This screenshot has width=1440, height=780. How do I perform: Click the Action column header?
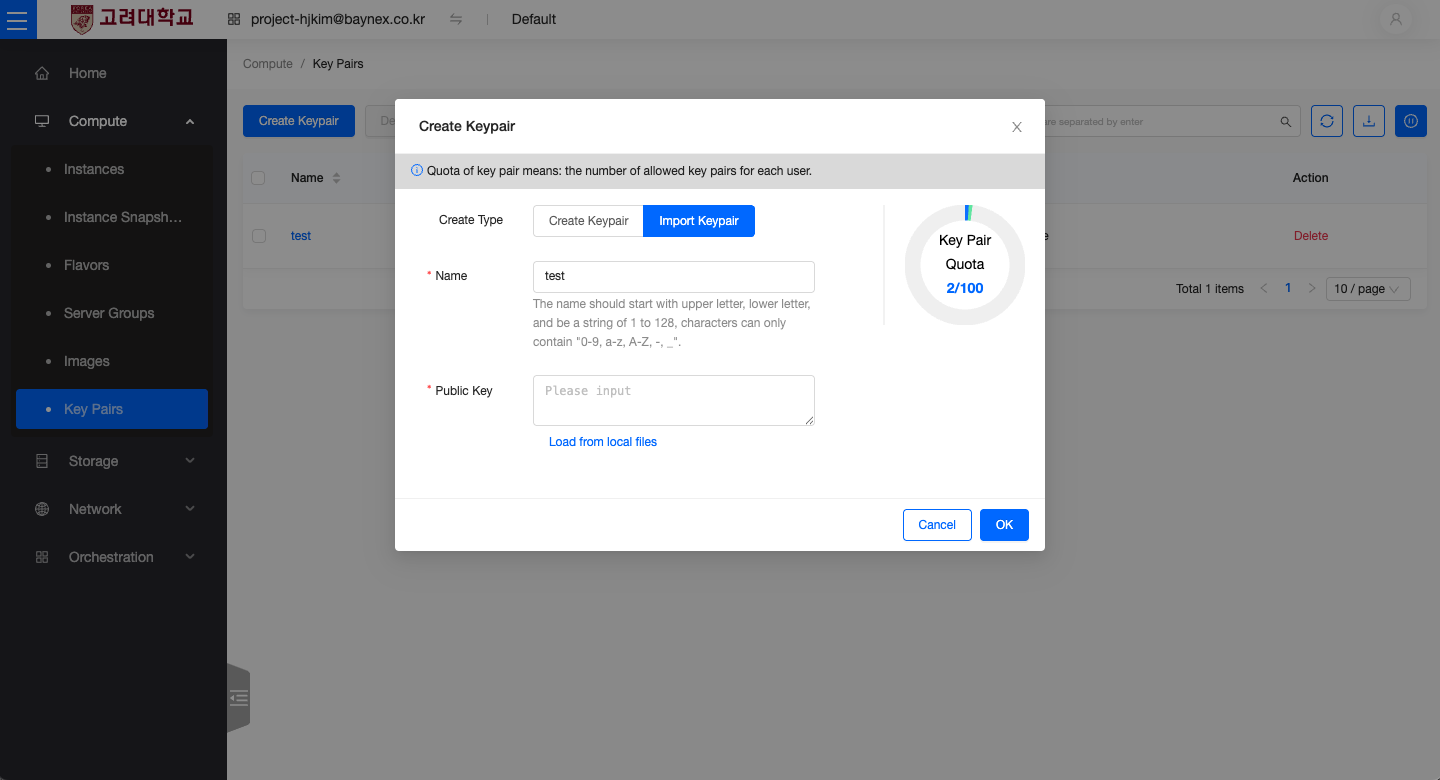click(x=1311, y=178)
